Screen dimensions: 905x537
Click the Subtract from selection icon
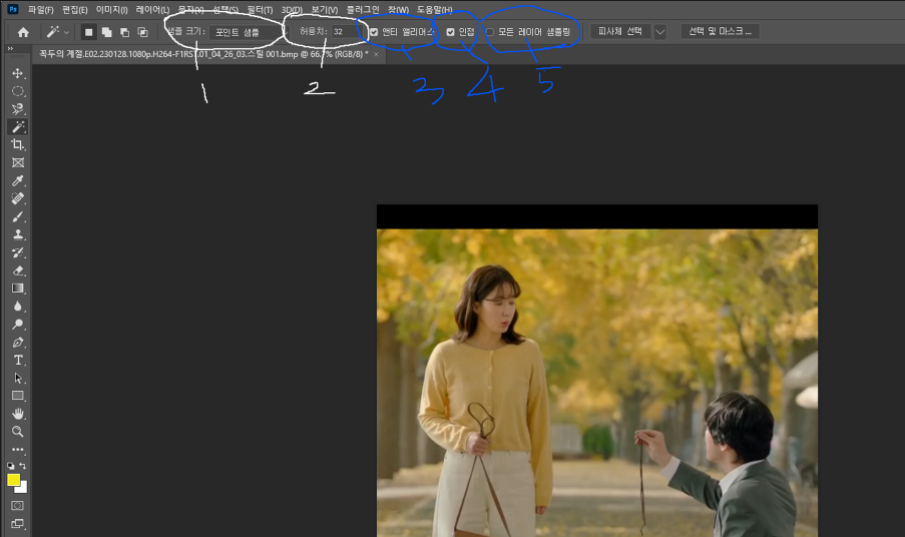pos(125,32)
